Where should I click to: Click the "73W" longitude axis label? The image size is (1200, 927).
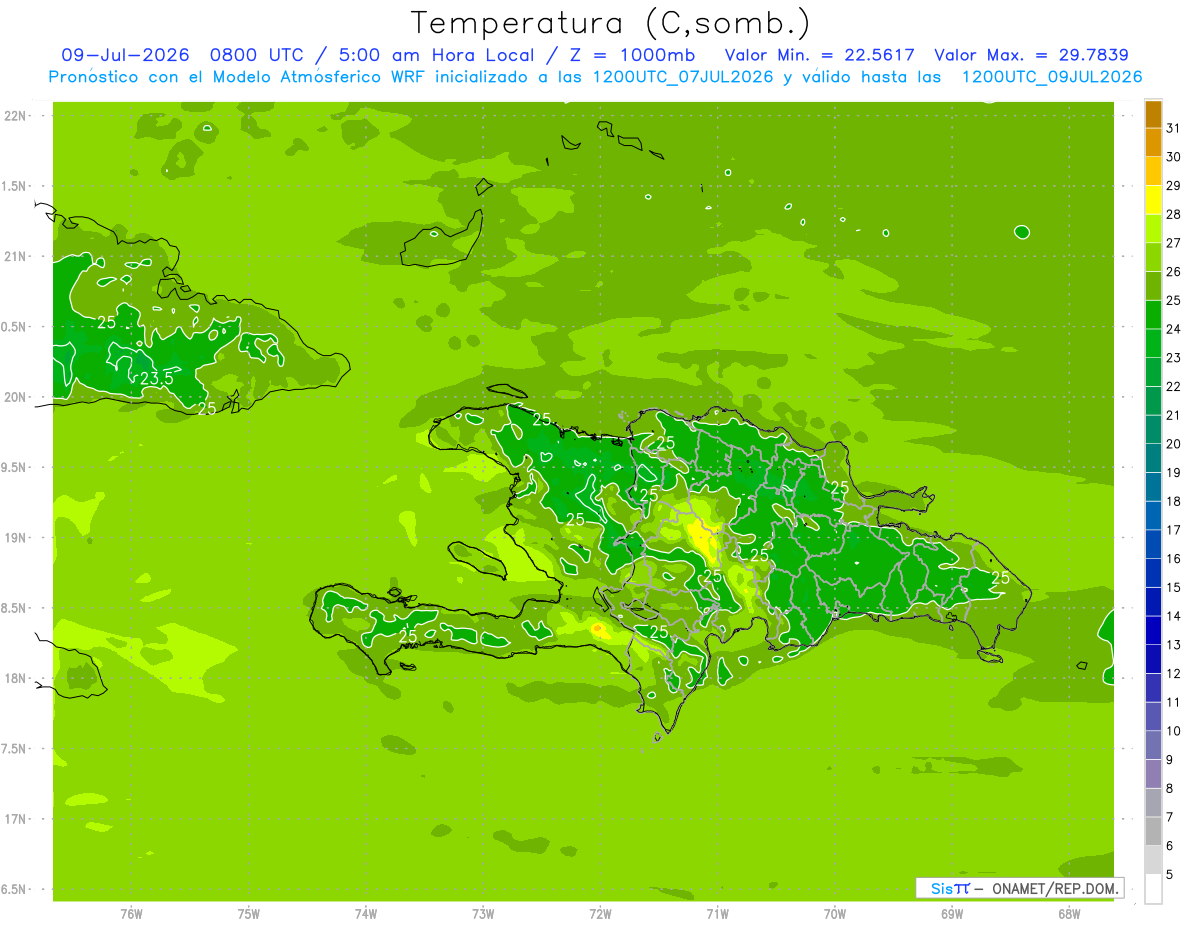pos(483,914)
